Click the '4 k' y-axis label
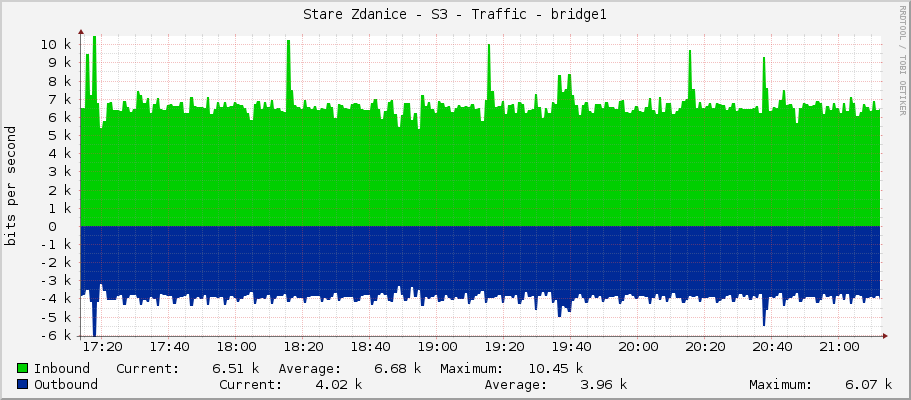 pos(61,154)
